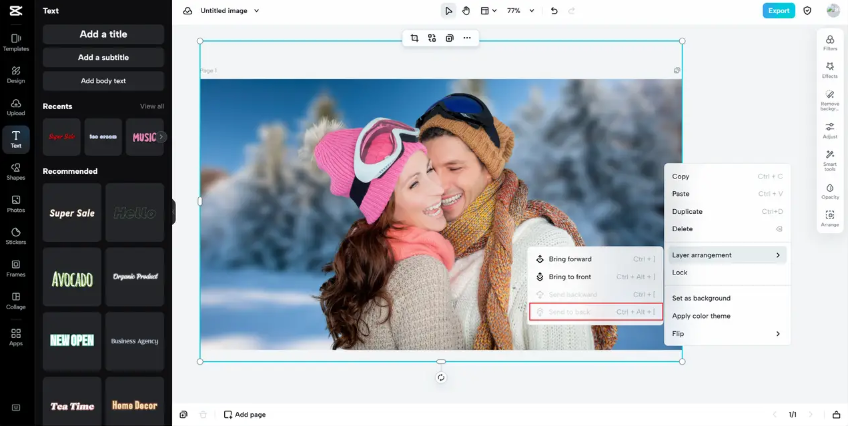Open the Templates panel in the sidebar
This screenshot has height=426, width=848.
[x=16, y=43]
